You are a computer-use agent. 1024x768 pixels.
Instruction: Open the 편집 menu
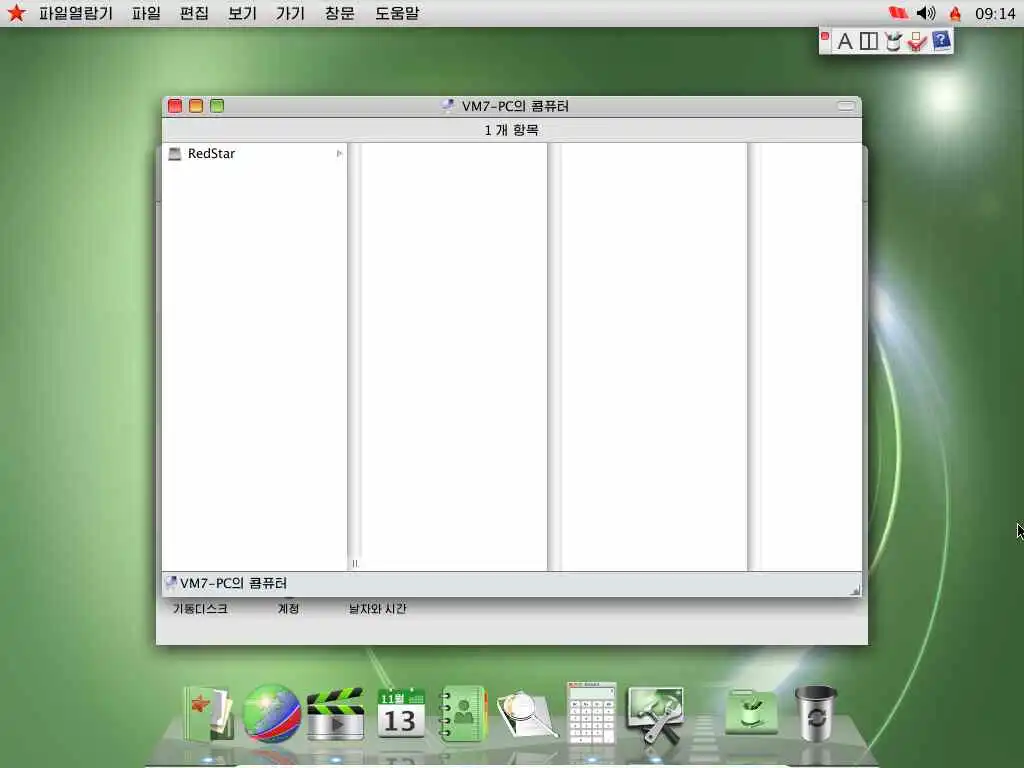click(x=194, y=13)
